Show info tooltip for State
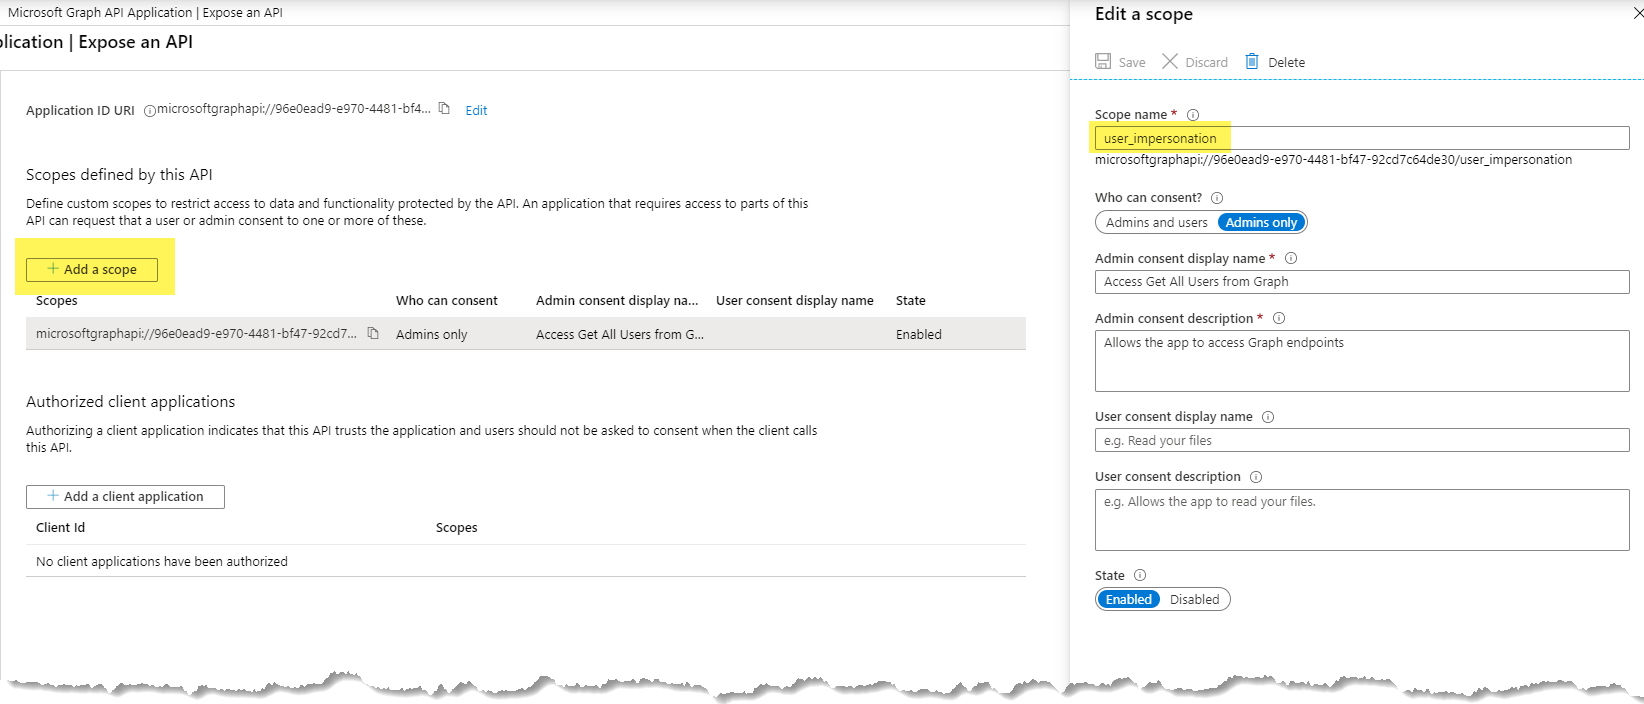Screen dimensions: 1644x704 (1140, 575)
